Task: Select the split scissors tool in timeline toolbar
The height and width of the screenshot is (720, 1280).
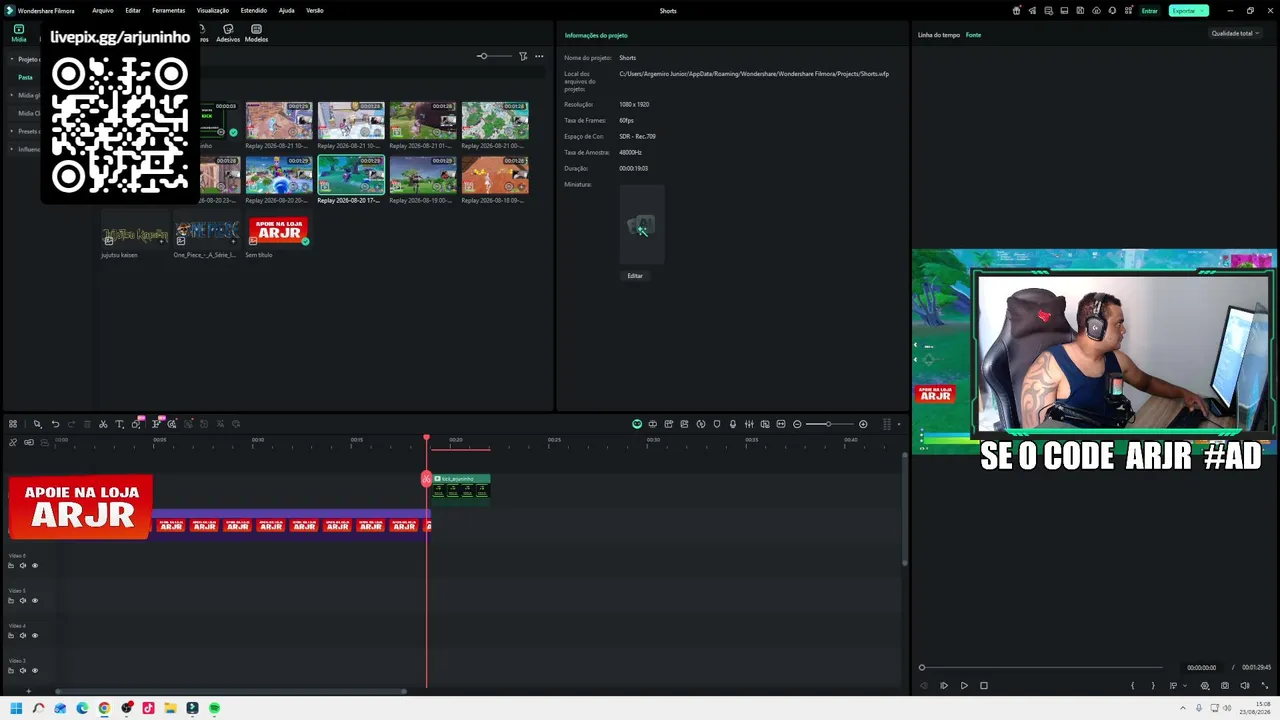Action: [x=103, y=424]
